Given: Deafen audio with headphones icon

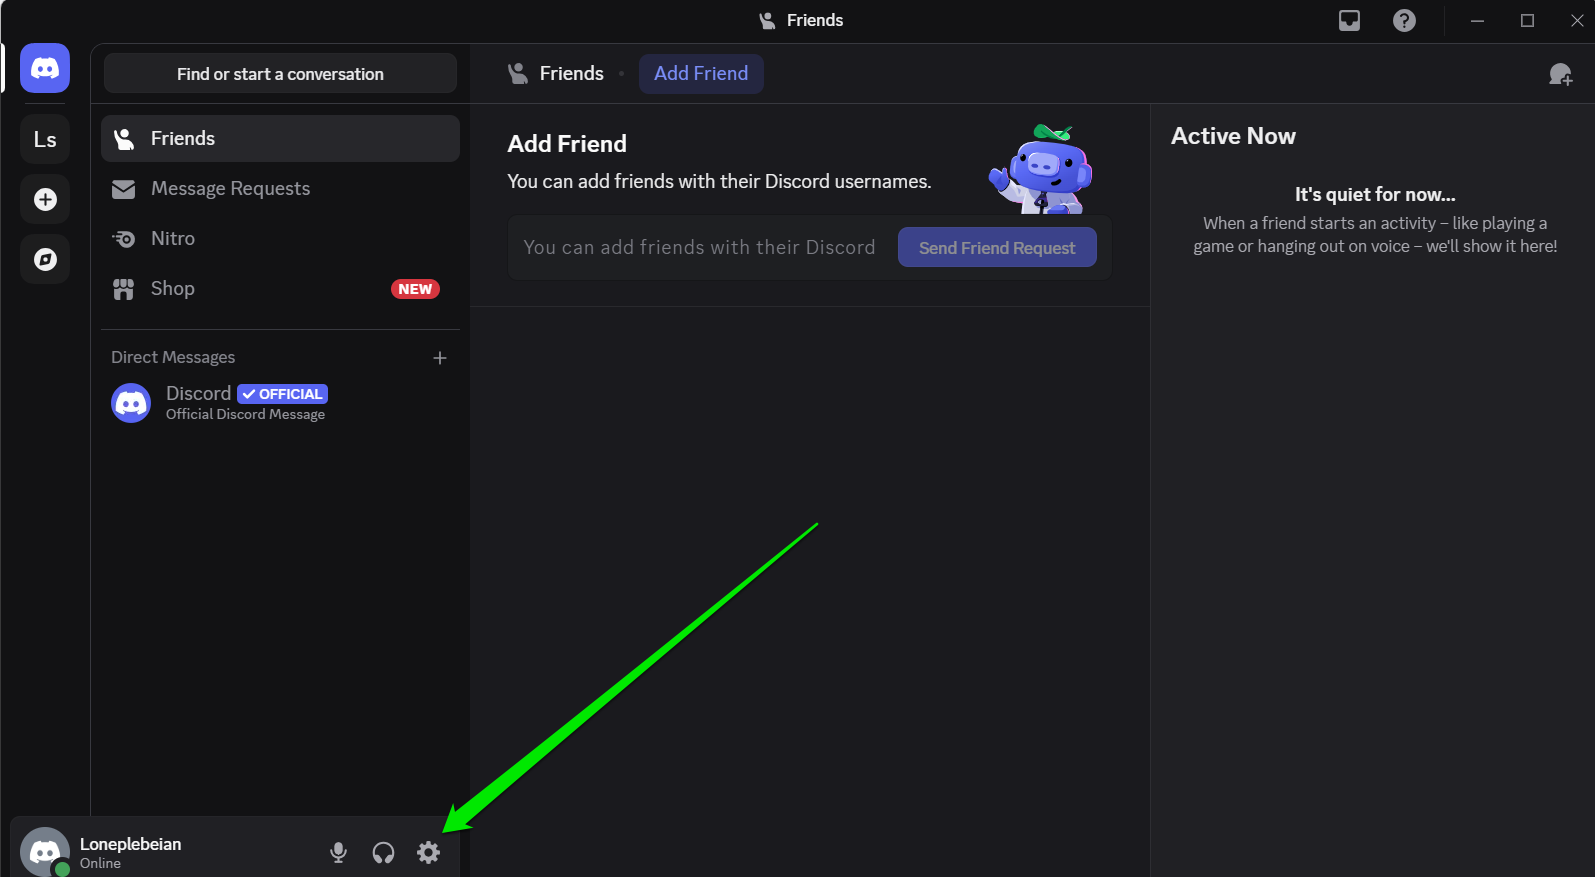Looking at the screenshot, I should 383,852.
